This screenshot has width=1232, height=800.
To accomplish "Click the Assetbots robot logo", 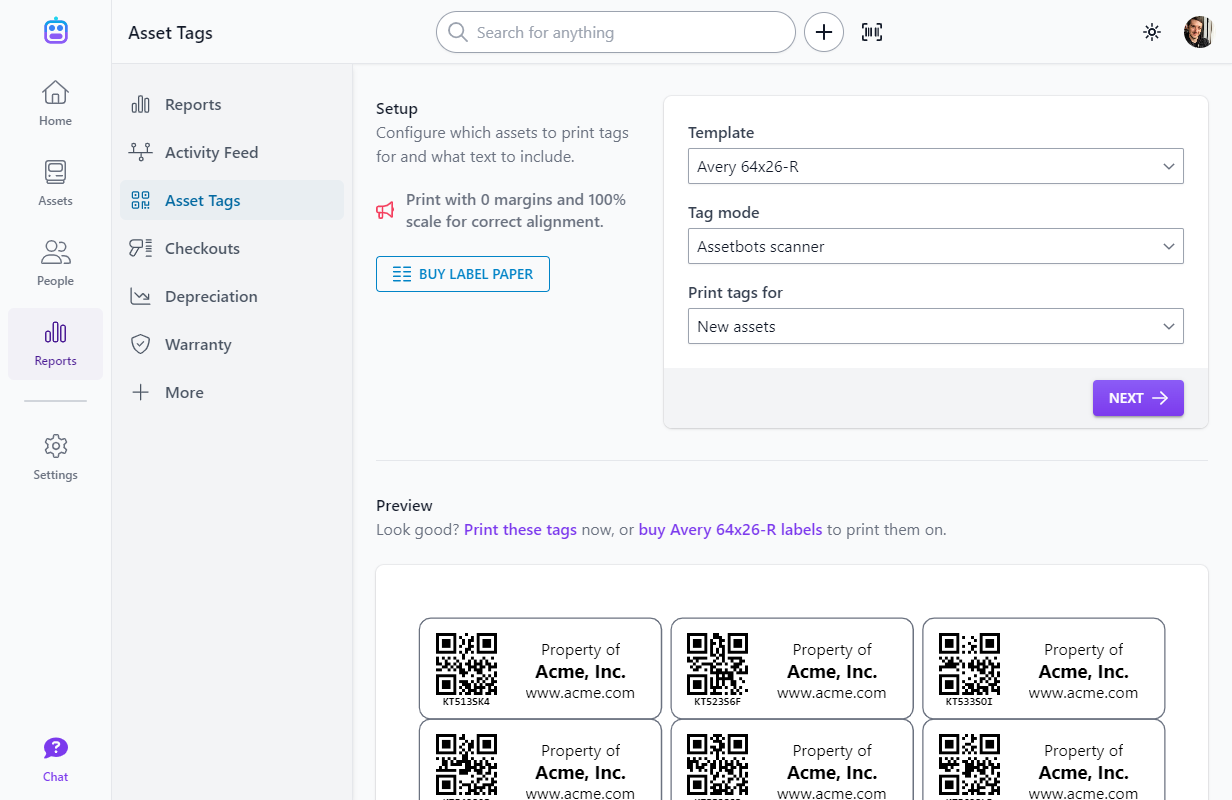I will pyautogui.click(x=56, y=31).
